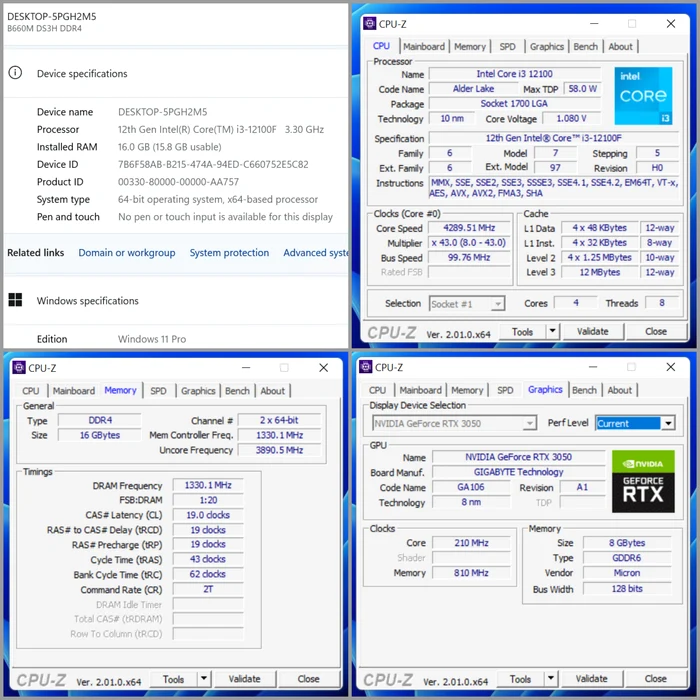This screenshot has width=700, height=700.
Task: Click the Core Speed value field
Action: (463, 228)
